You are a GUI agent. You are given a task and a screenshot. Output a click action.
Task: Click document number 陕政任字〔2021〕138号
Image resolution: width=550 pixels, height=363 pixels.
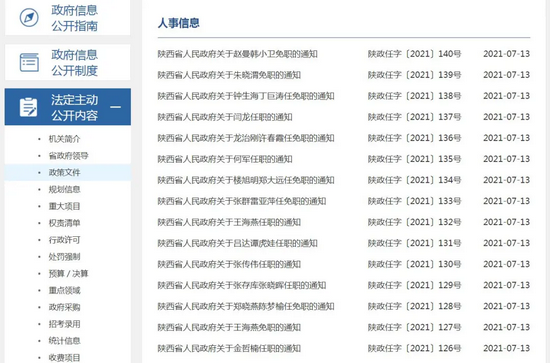click(x=414, y=96)
